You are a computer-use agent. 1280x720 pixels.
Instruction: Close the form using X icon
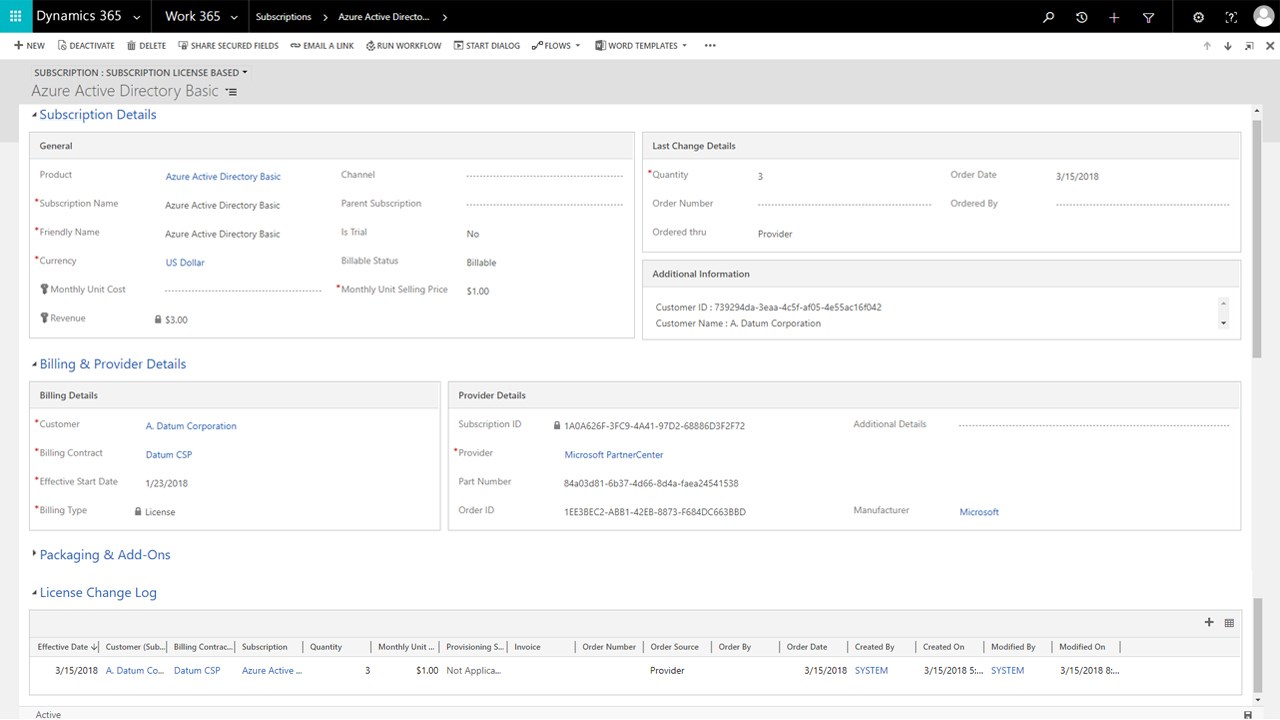coord(1269,46)
